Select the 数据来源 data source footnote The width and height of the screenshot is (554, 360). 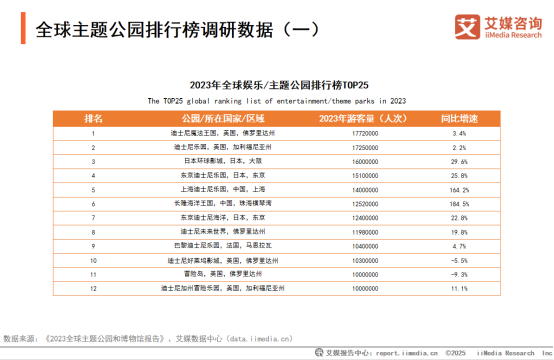coord(148,339)
